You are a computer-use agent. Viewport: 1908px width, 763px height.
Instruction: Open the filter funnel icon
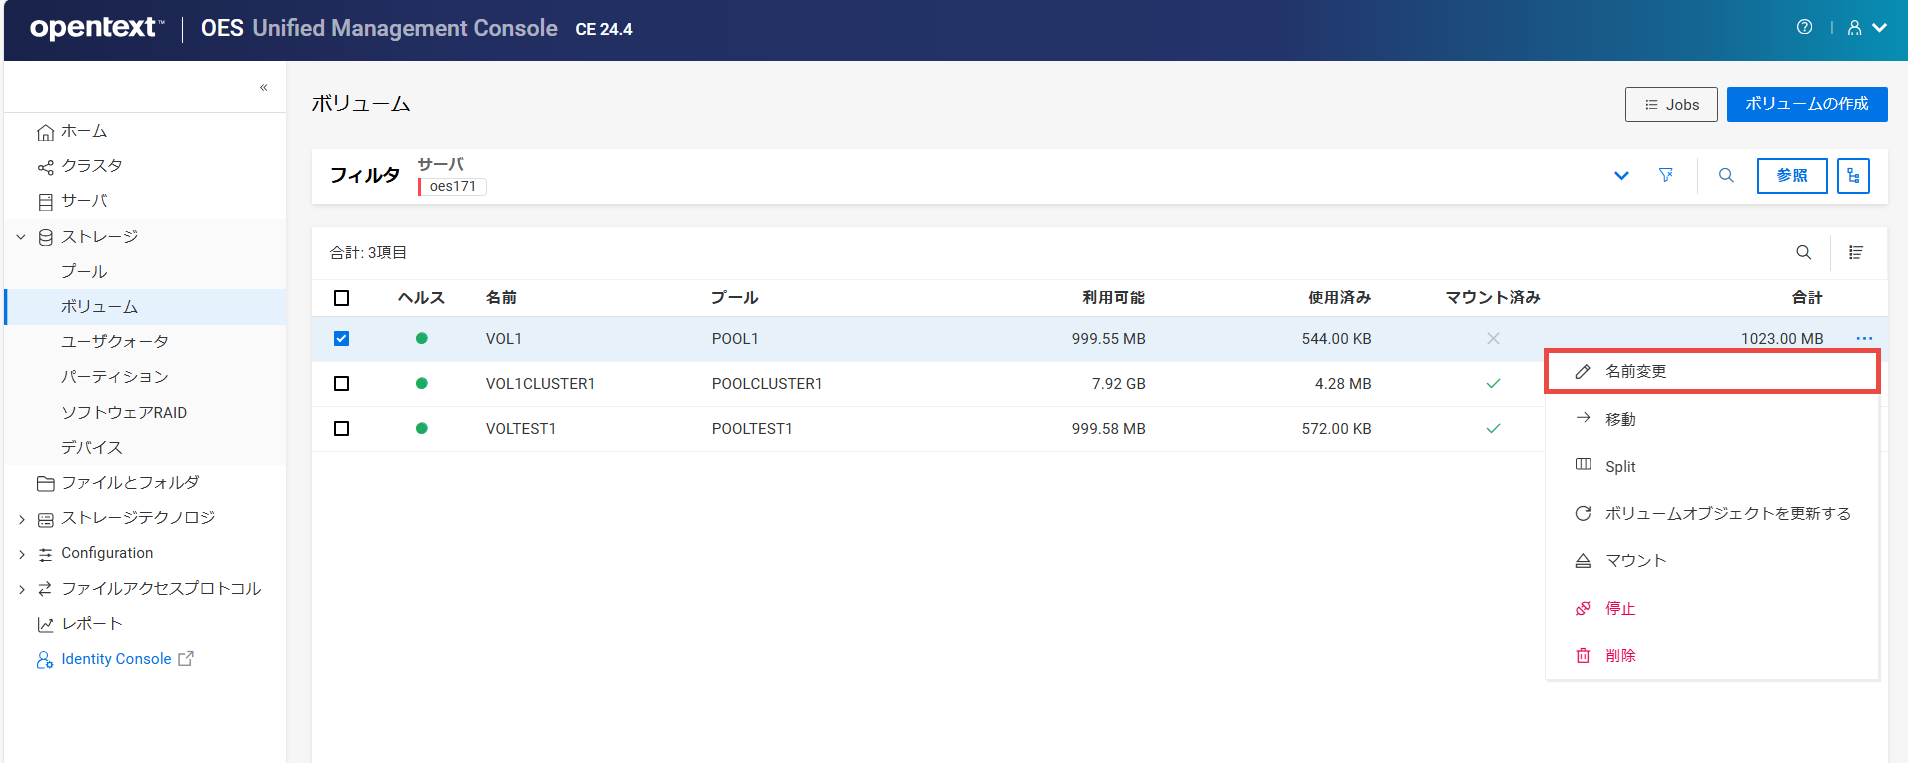coord(1665,176)
